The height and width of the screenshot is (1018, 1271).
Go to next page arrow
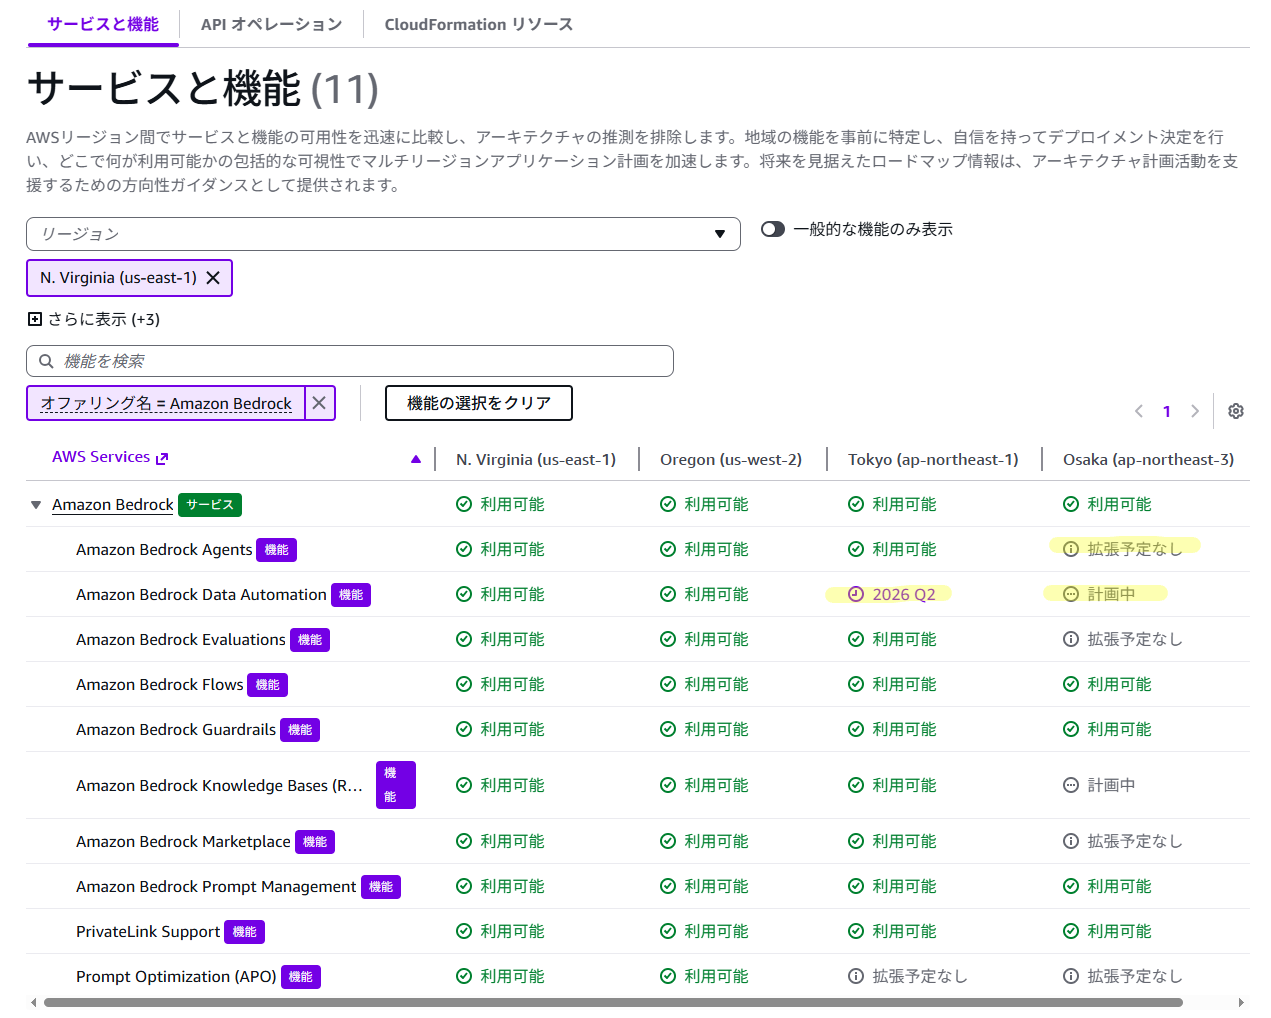pyautogui.click(x=1195, y=411)
